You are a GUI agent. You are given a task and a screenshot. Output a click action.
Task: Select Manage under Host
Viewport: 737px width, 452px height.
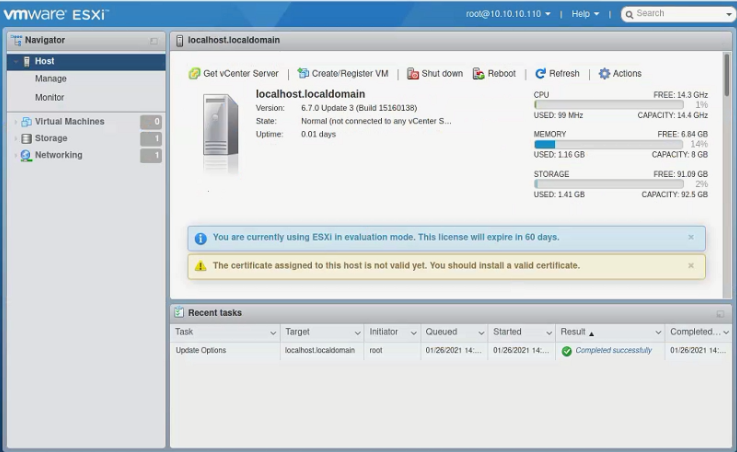(x=50, y=78)
